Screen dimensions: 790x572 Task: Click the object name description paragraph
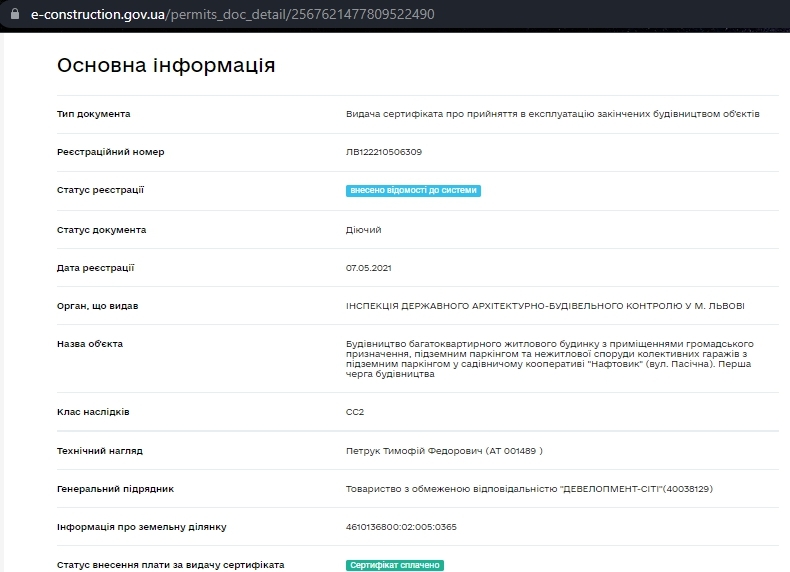pyautogui.click(x=550, y=359)
